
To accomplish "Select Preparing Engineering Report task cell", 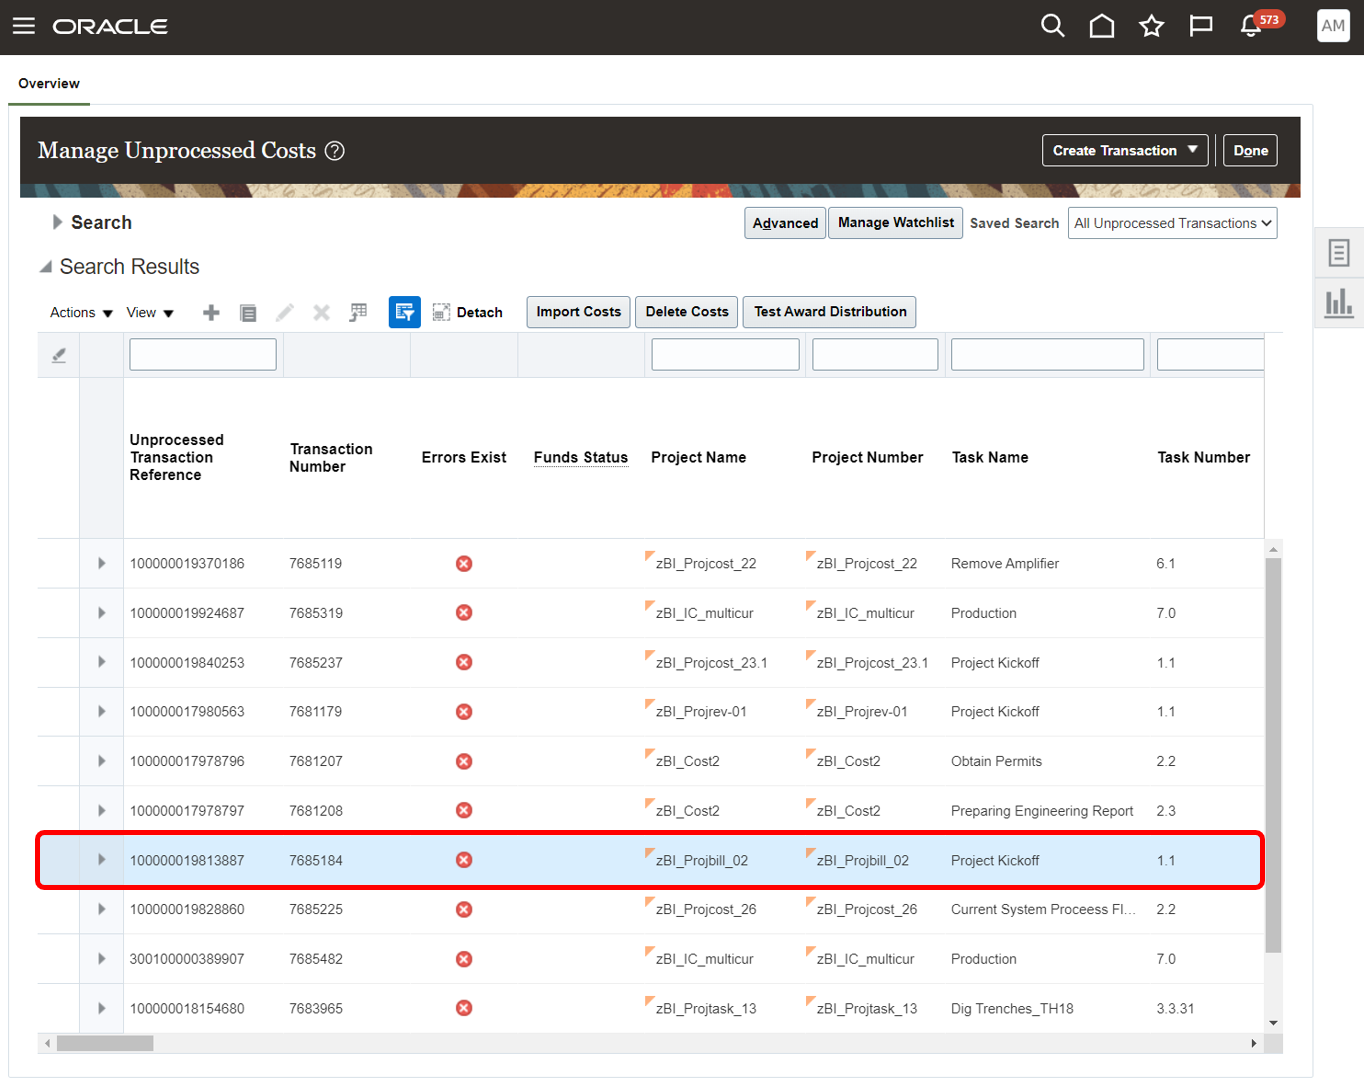I will 1042,811.
